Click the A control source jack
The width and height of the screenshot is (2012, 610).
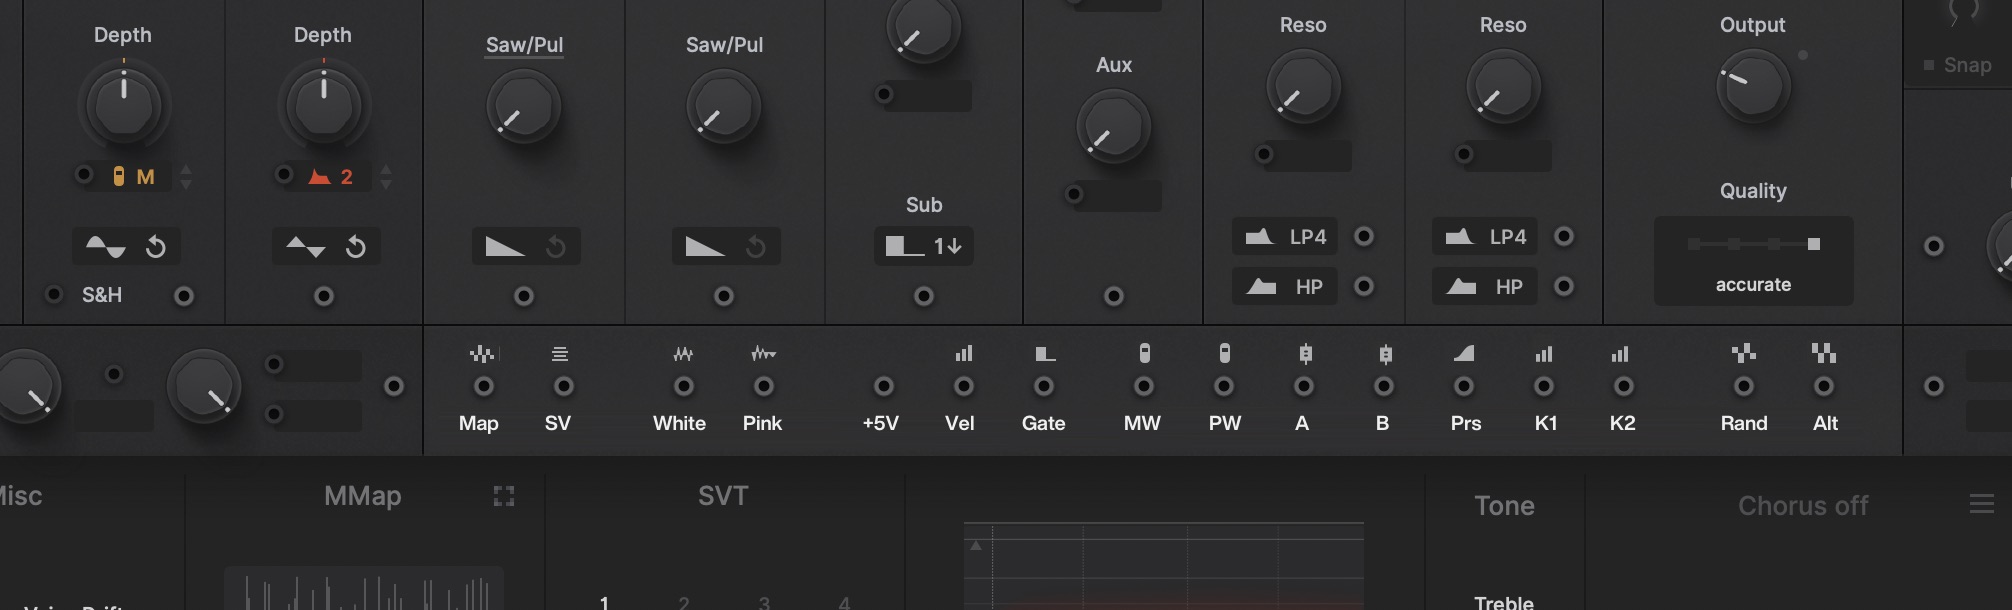tap(1304, 386)
